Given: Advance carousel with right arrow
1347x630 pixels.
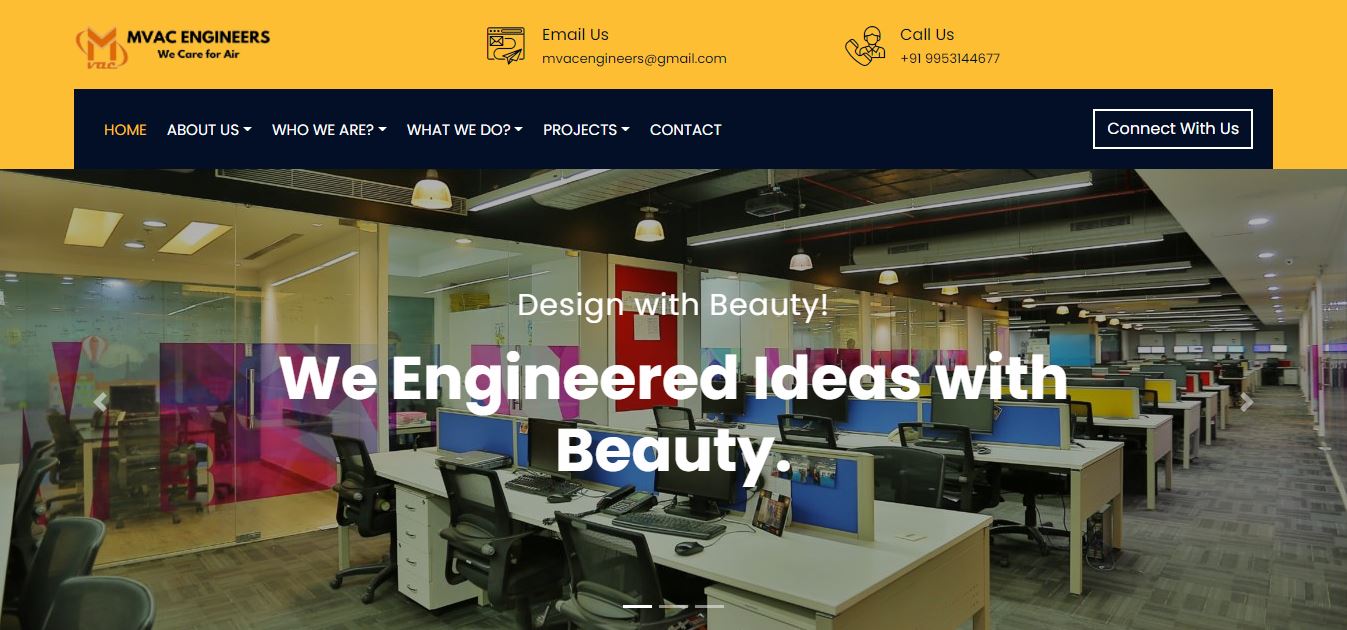Looking at the screenshot, I should click(x=1246, y=403).
